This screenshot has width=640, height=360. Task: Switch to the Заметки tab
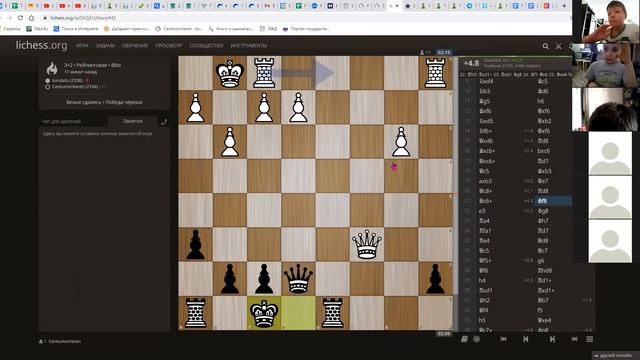(x=133, y=121)
